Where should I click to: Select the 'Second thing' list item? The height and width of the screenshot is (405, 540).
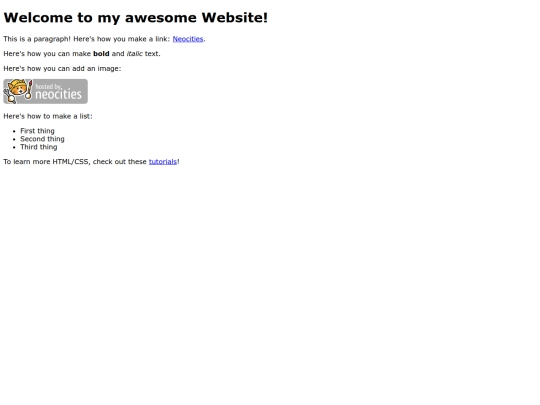coord(42,139)
